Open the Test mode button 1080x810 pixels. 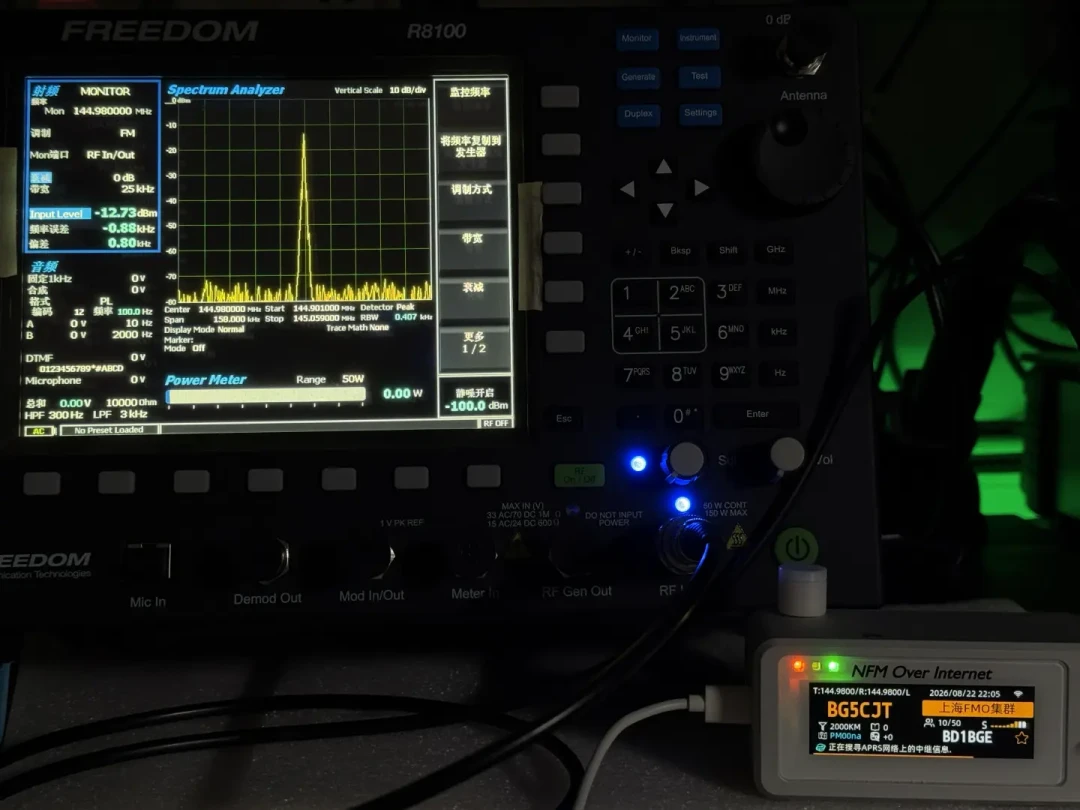(x=699, y=76)
